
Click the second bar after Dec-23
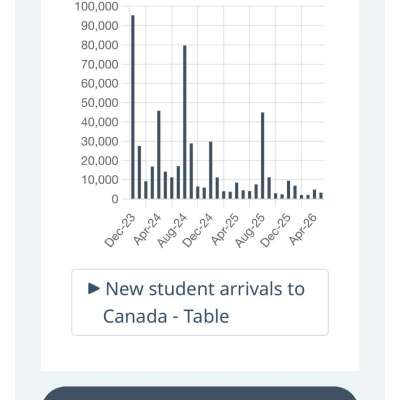146,190
